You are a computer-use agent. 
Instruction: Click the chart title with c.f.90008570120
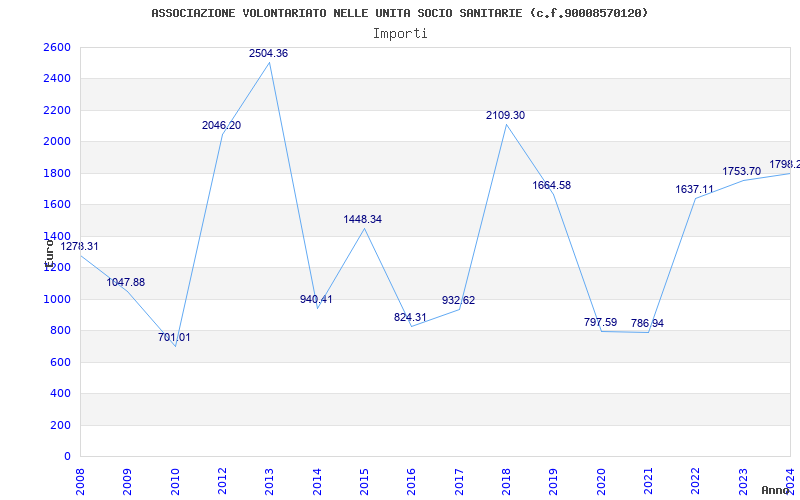coord(399,13)
